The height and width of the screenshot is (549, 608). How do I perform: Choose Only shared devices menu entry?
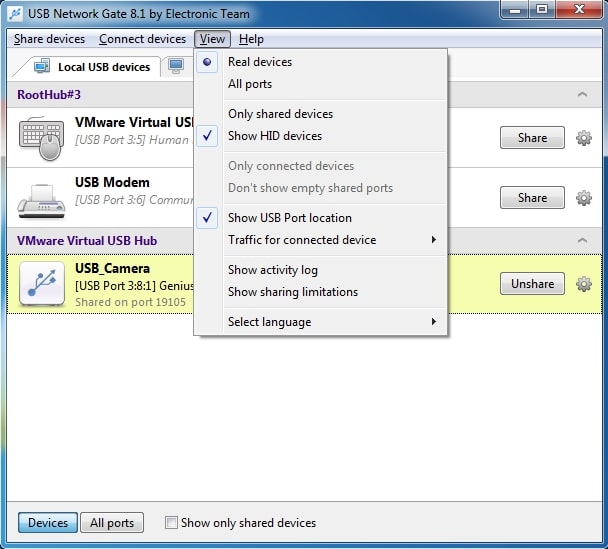(320, 114)
